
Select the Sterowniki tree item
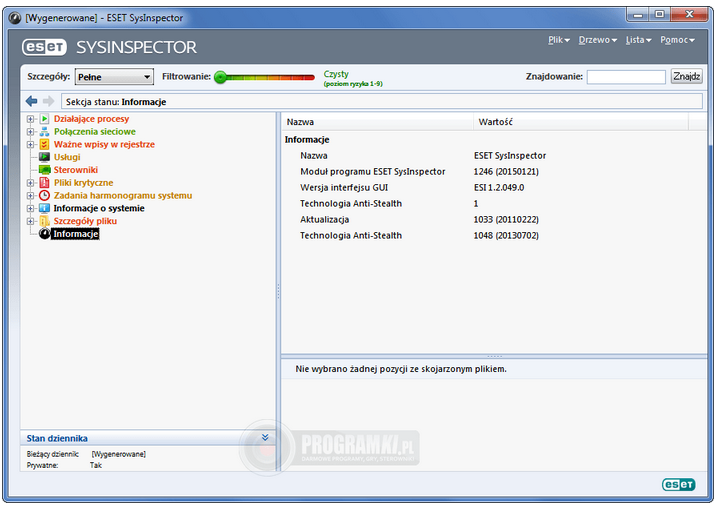tap(76, 170)
